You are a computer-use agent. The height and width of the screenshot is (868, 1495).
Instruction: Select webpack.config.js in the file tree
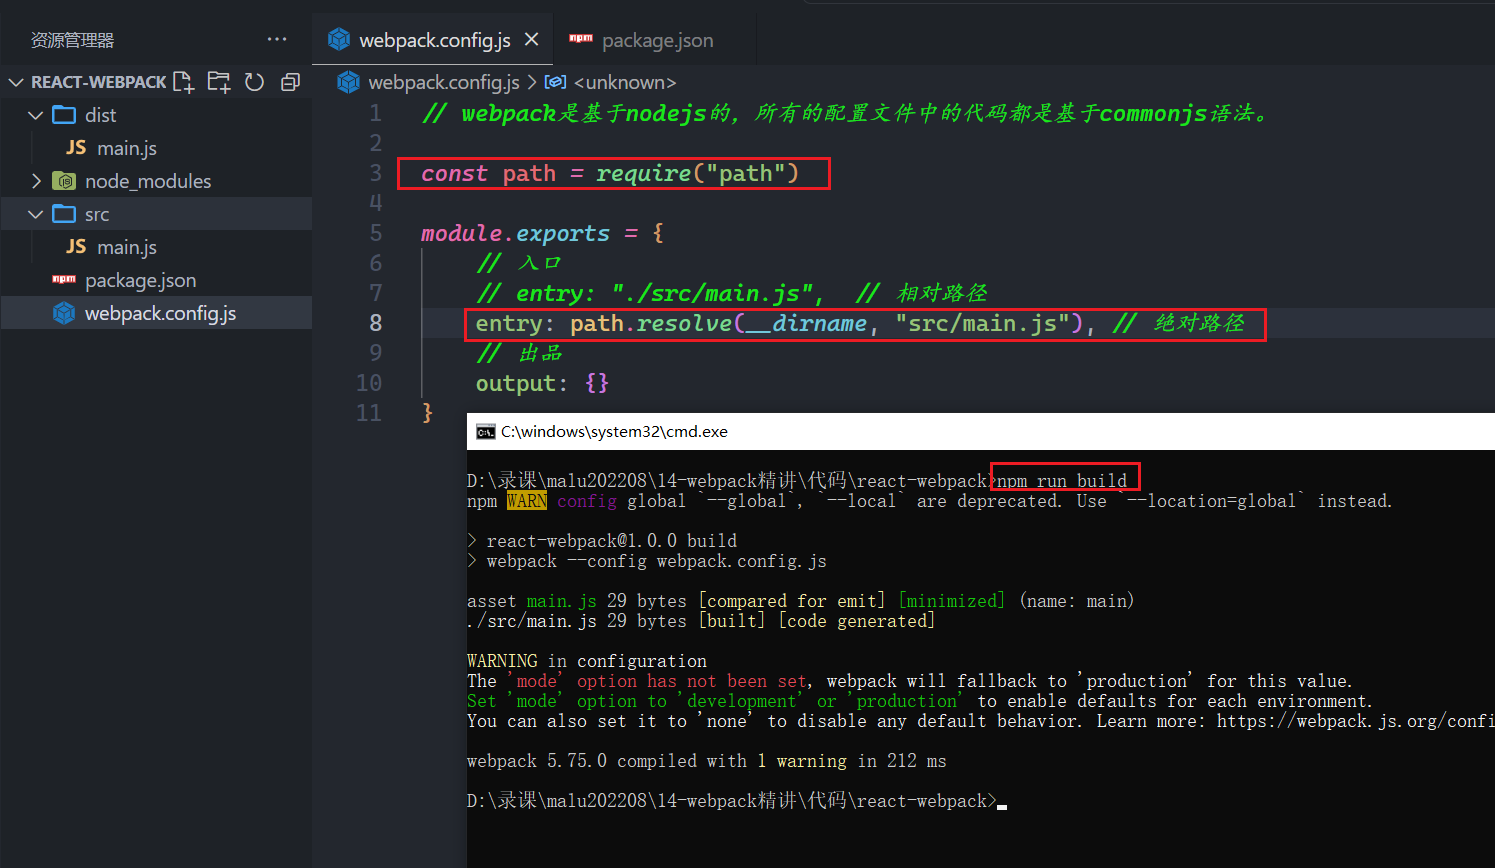[156, 313]
